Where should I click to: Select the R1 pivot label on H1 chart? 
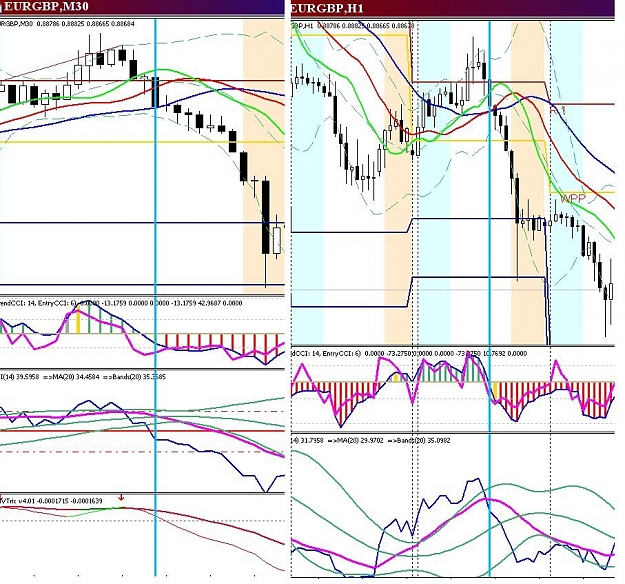[558, 110]
